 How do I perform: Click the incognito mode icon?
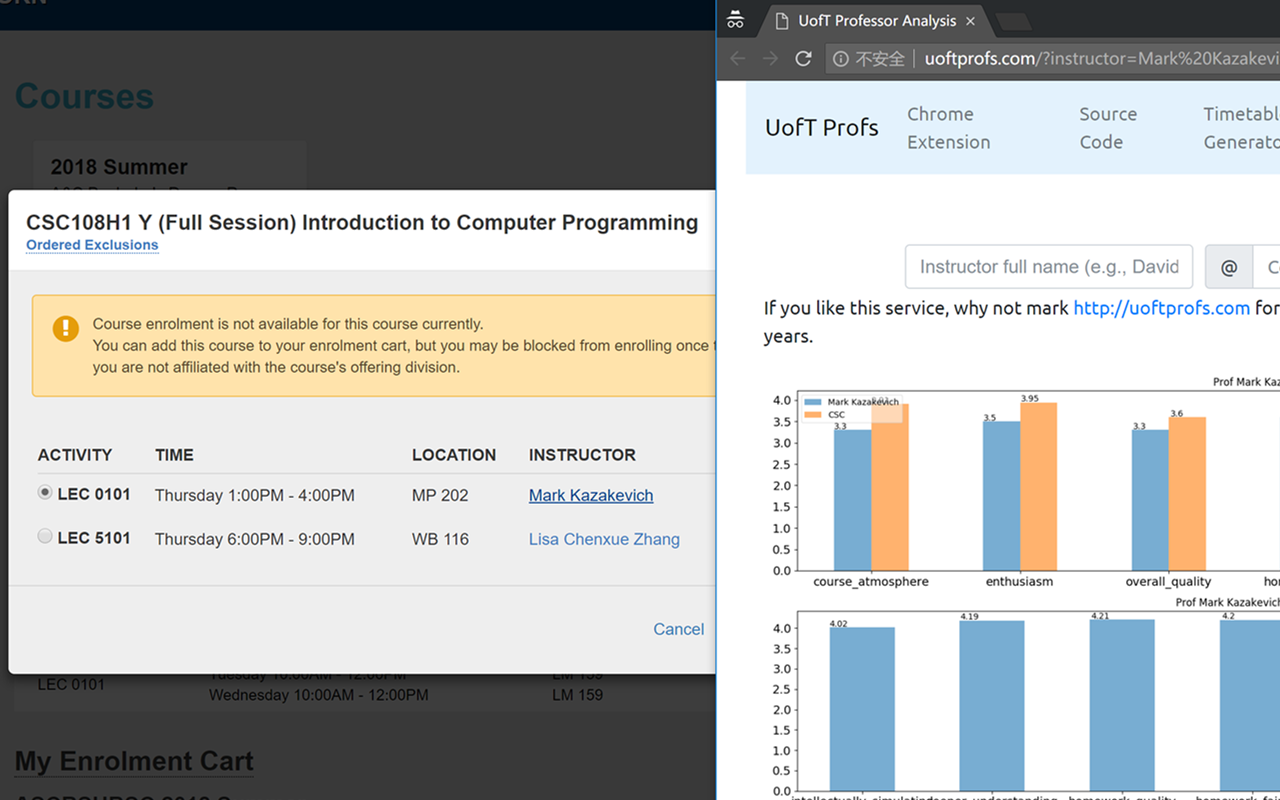(x=735, y=20)
